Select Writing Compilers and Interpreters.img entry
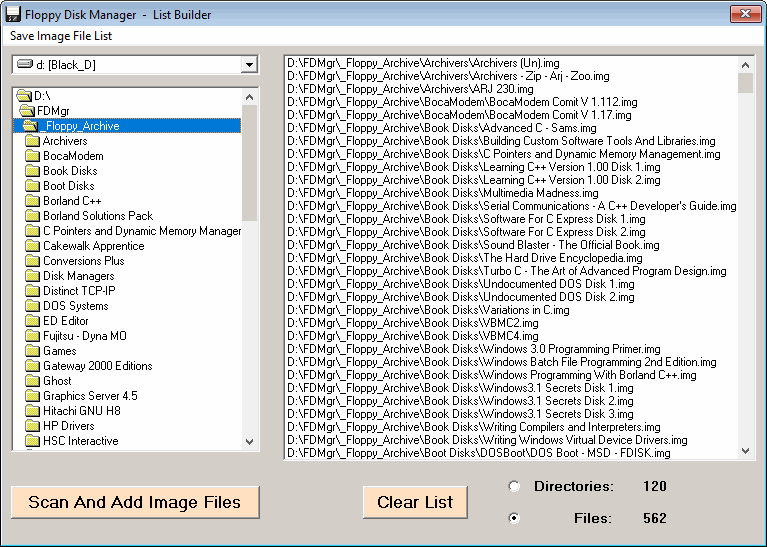 [x=474, y=427]
